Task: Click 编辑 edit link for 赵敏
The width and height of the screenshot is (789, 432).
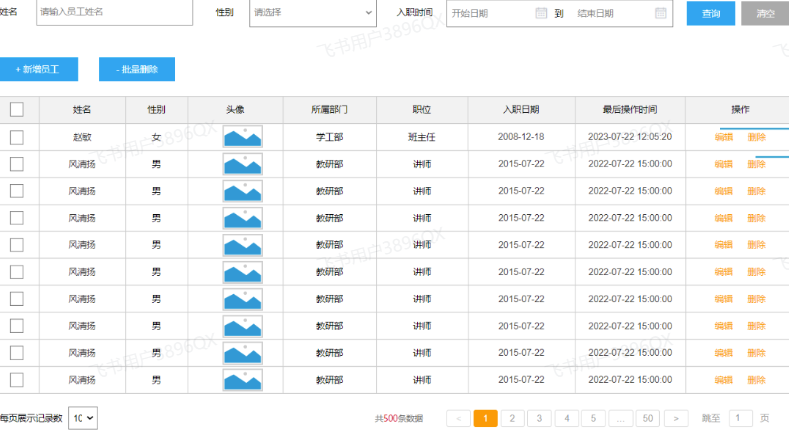Action: point(724,137)
